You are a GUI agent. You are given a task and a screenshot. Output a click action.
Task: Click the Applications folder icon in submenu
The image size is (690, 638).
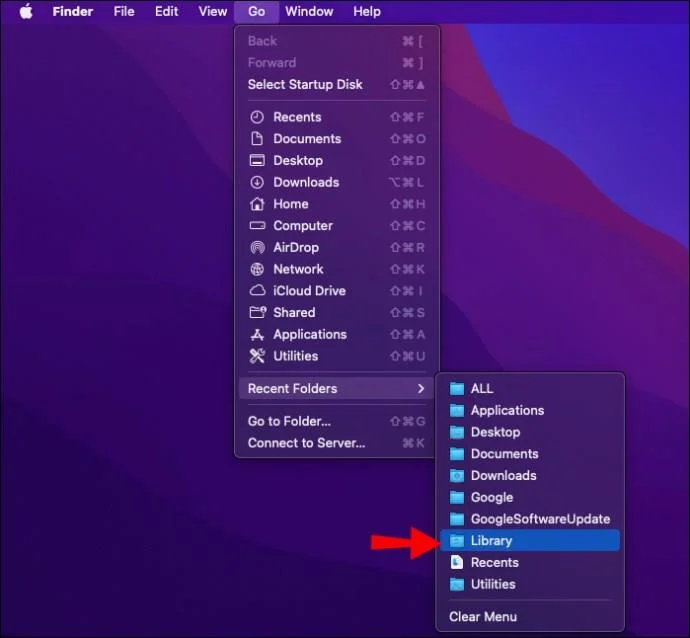tap(457, 410)
